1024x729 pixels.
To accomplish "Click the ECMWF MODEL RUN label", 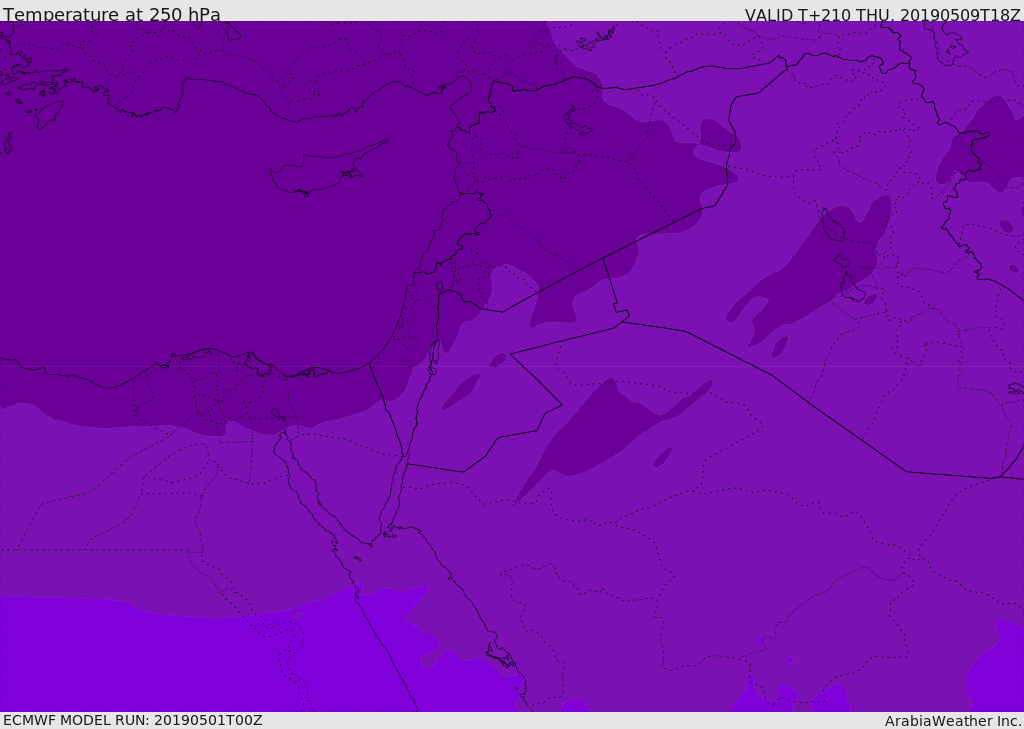I will point(132,720).
